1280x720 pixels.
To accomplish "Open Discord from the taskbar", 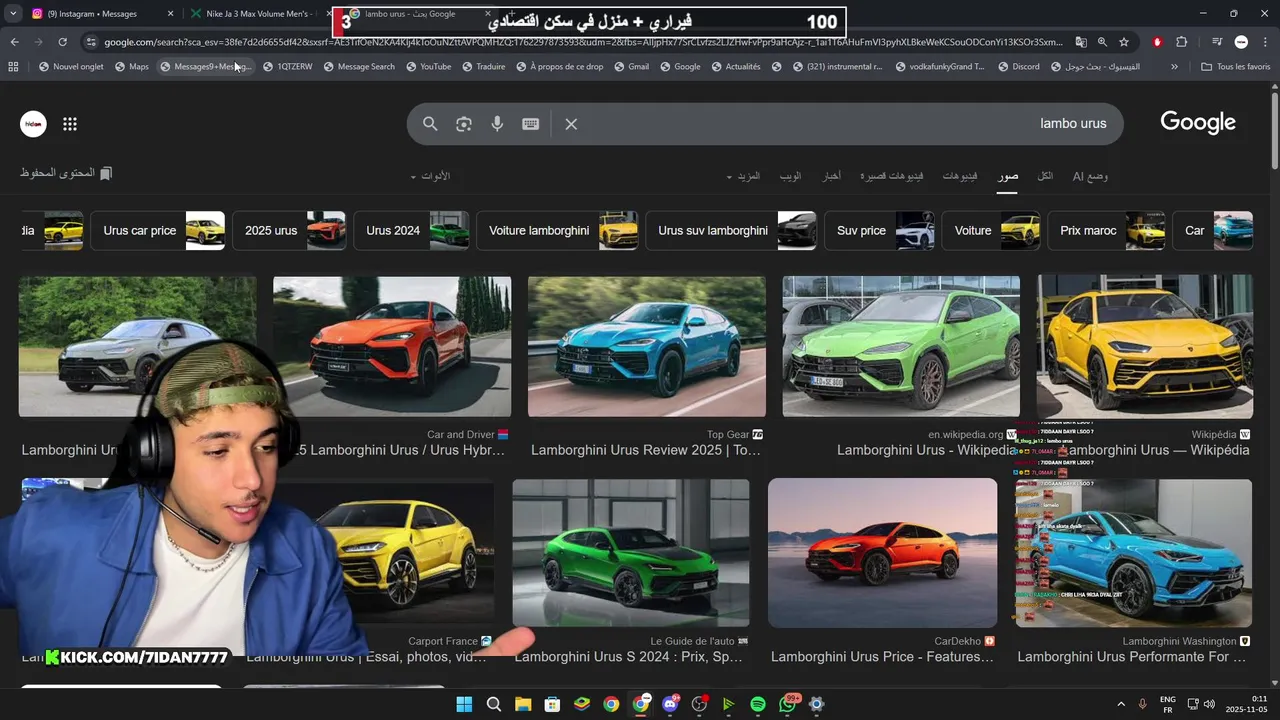I will coord(670,704).
